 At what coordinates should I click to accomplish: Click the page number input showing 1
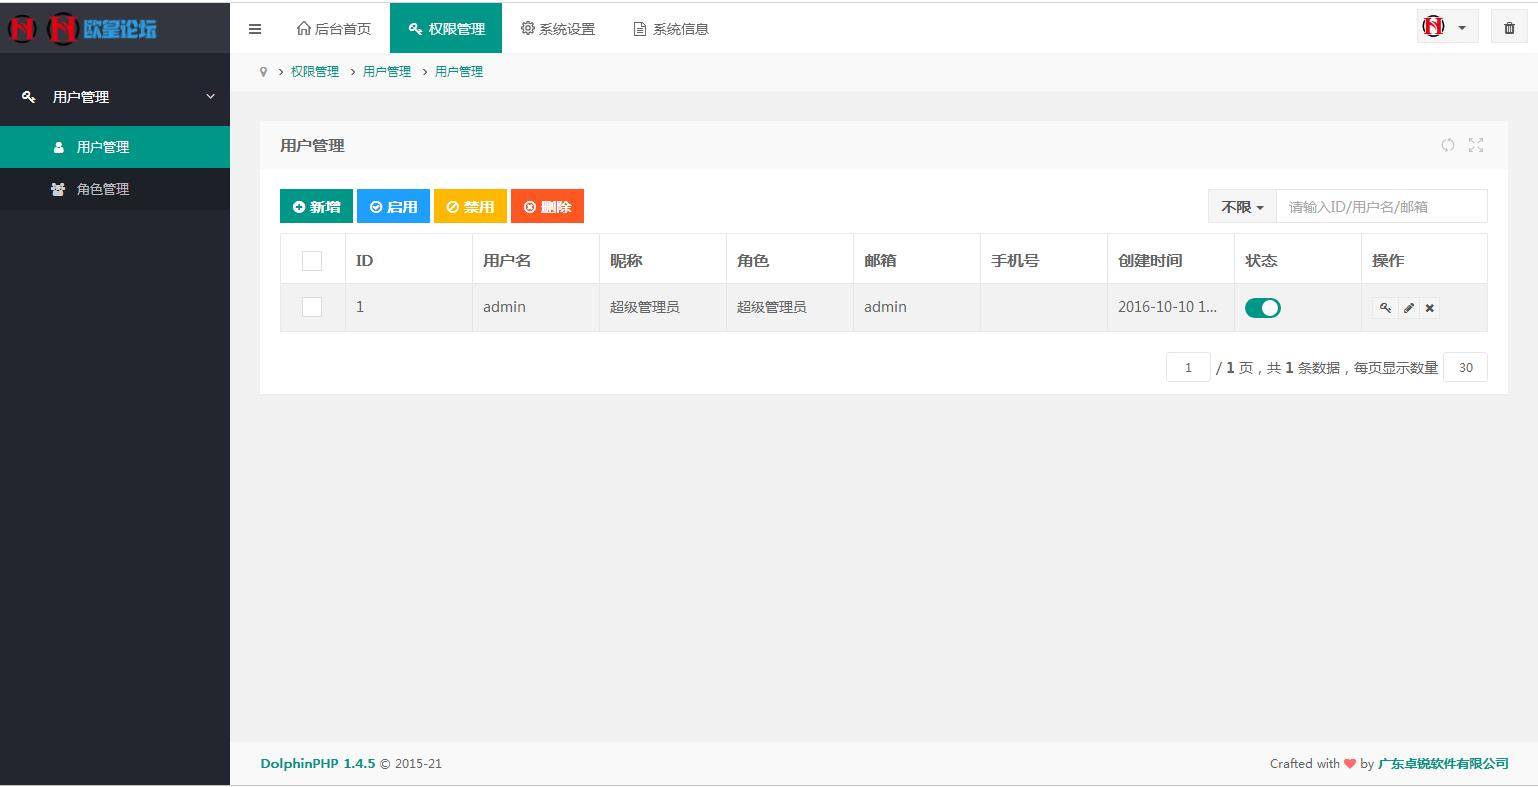pyautogui.click(x=1187, y=367)
